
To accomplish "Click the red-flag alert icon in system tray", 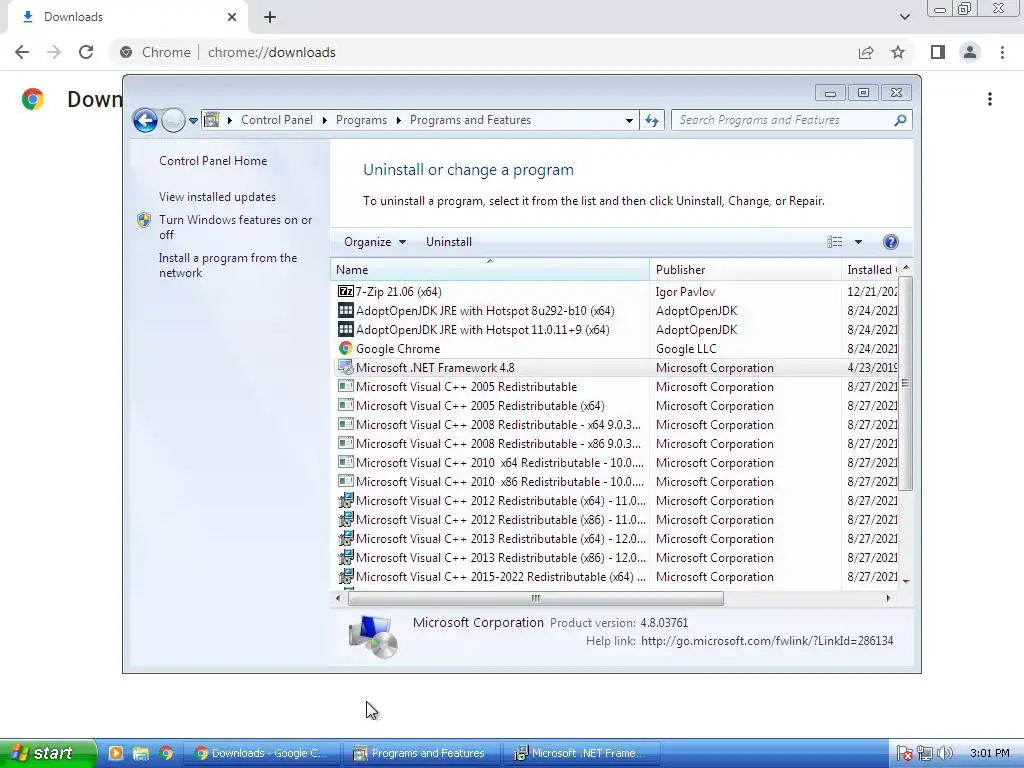I will 904,753.
